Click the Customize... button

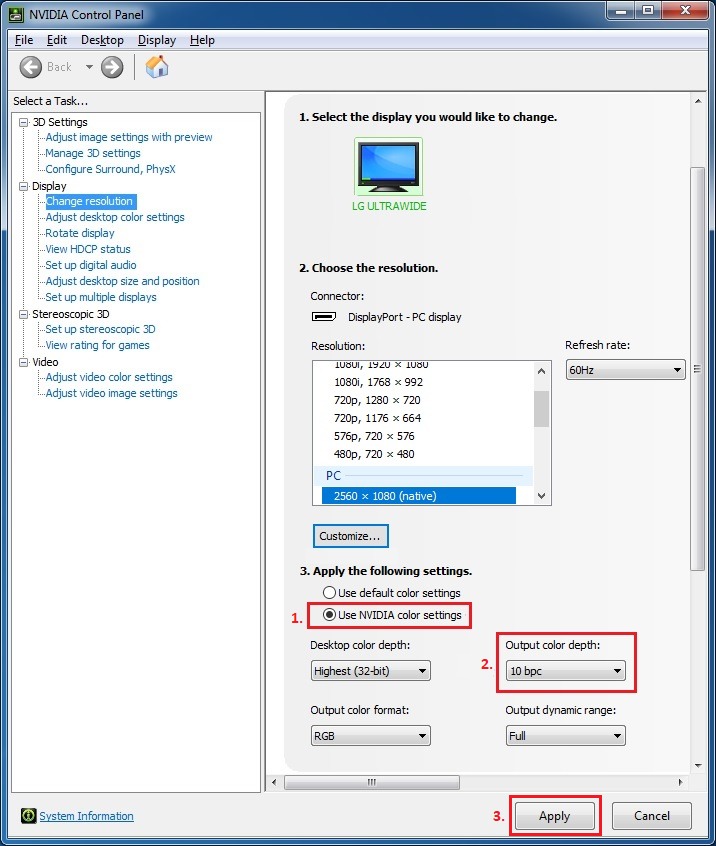350,536
